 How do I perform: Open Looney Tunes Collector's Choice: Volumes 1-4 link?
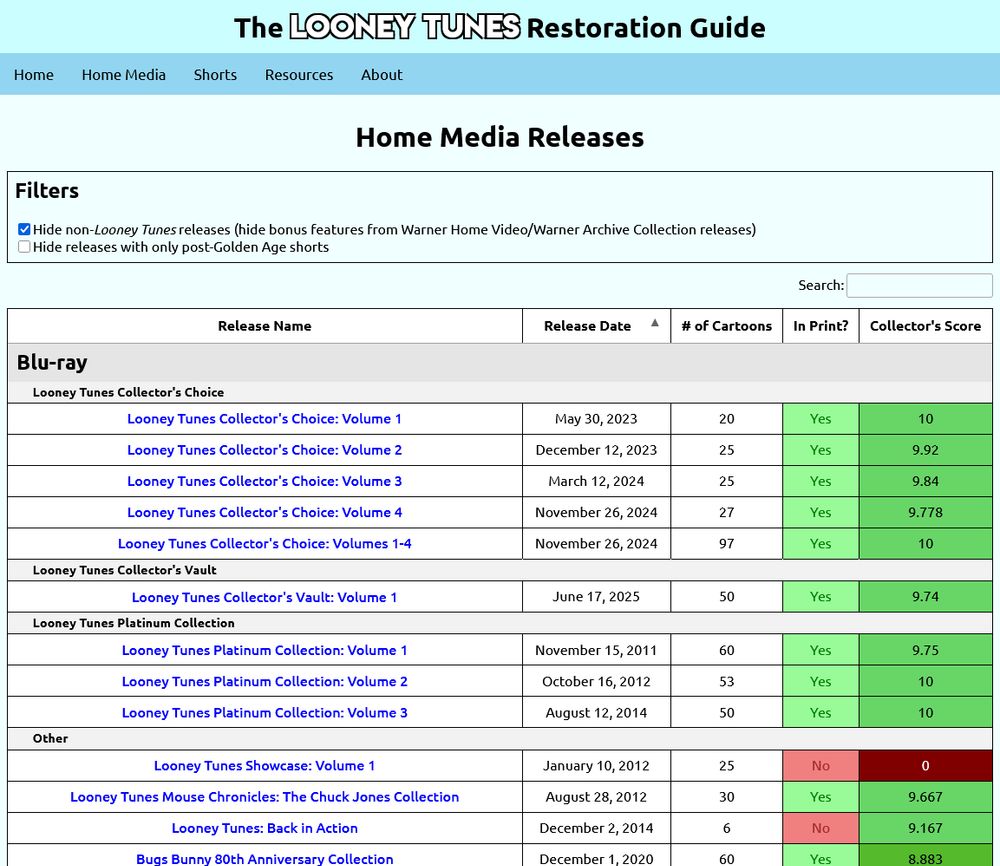tap(264, 544)
